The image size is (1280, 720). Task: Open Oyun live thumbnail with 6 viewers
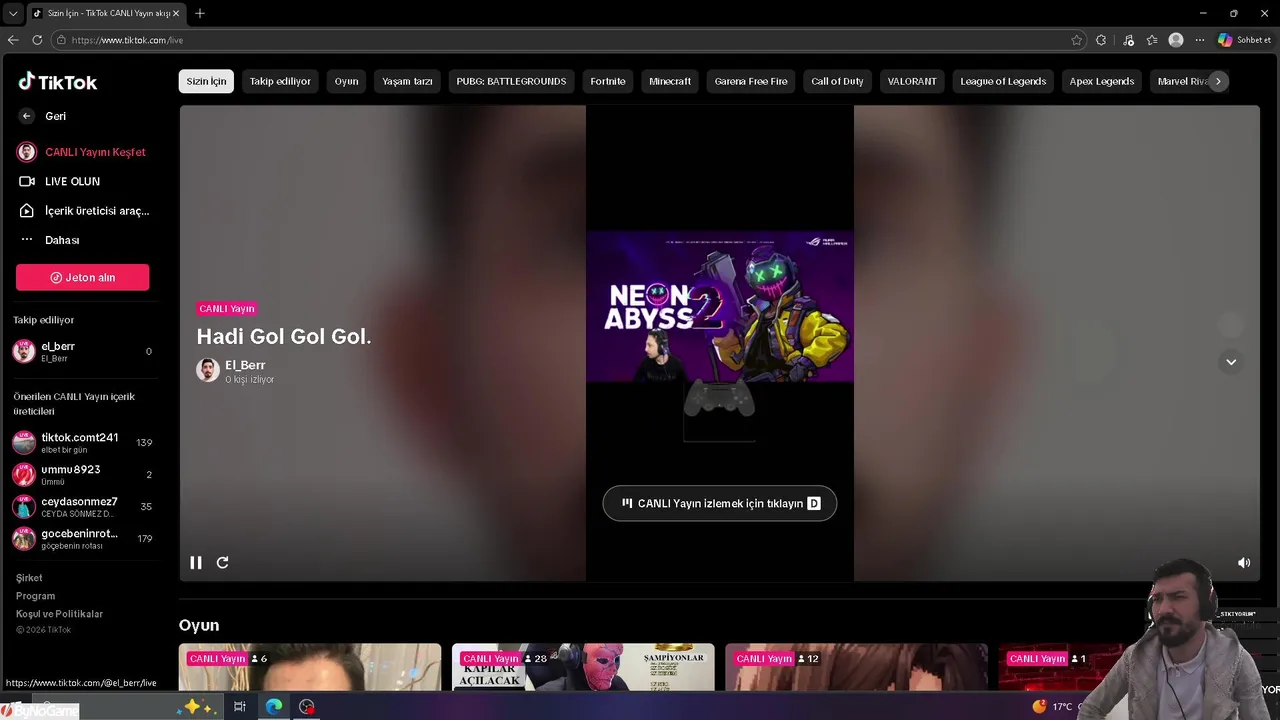(x=310, y=667)
